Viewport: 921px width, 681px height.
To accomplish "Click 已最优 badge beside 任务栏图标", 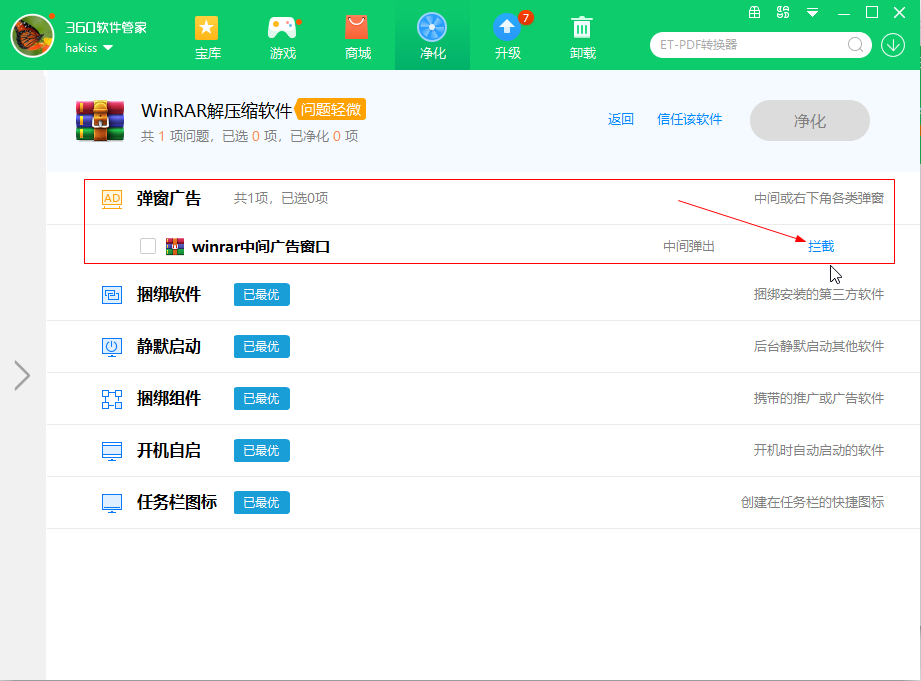I will tap(261, 502).
